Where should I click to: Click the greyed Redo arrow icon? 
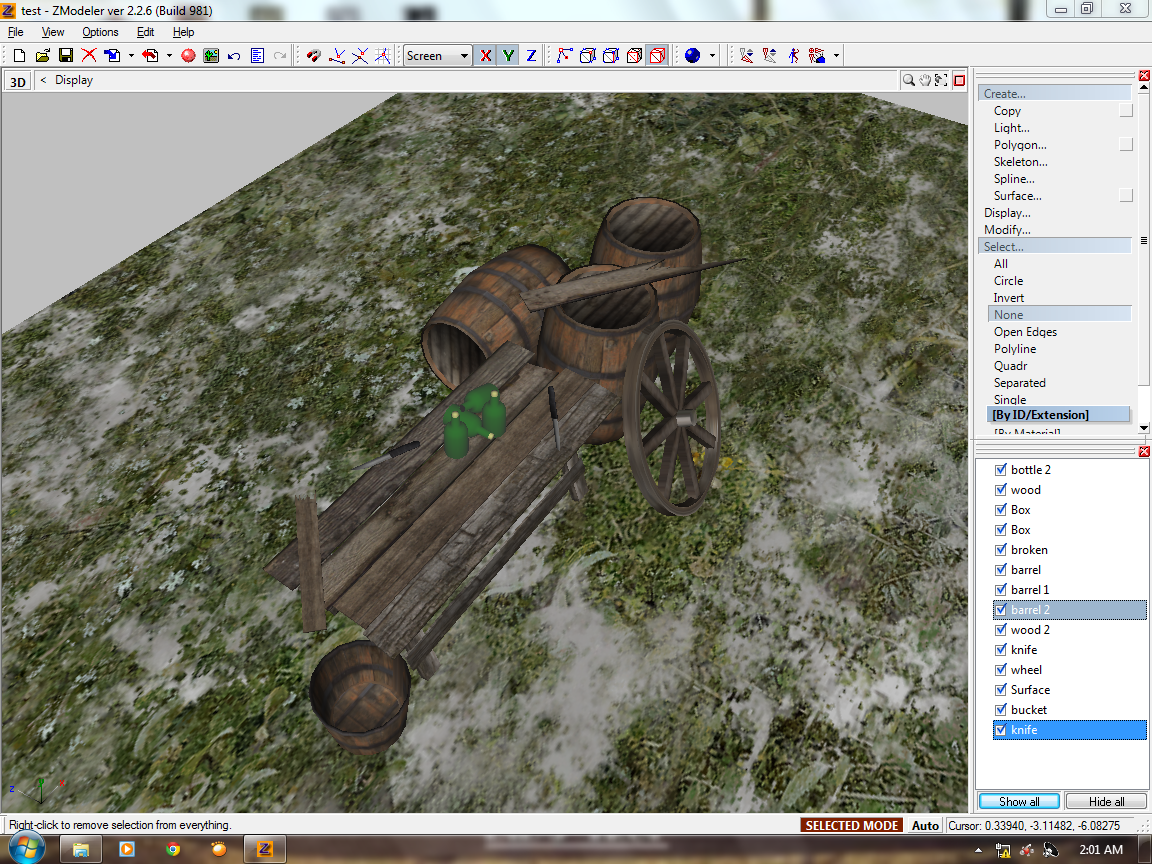(x=280, y=56)
